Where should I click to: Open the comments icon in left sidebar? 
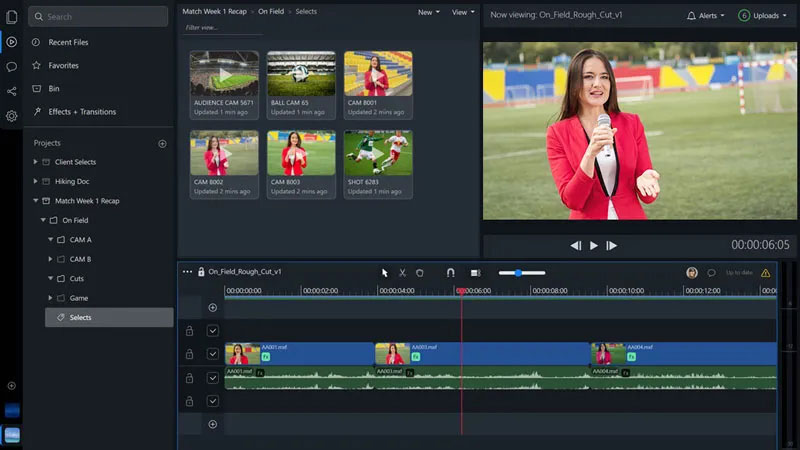click(x=12, y=67)
